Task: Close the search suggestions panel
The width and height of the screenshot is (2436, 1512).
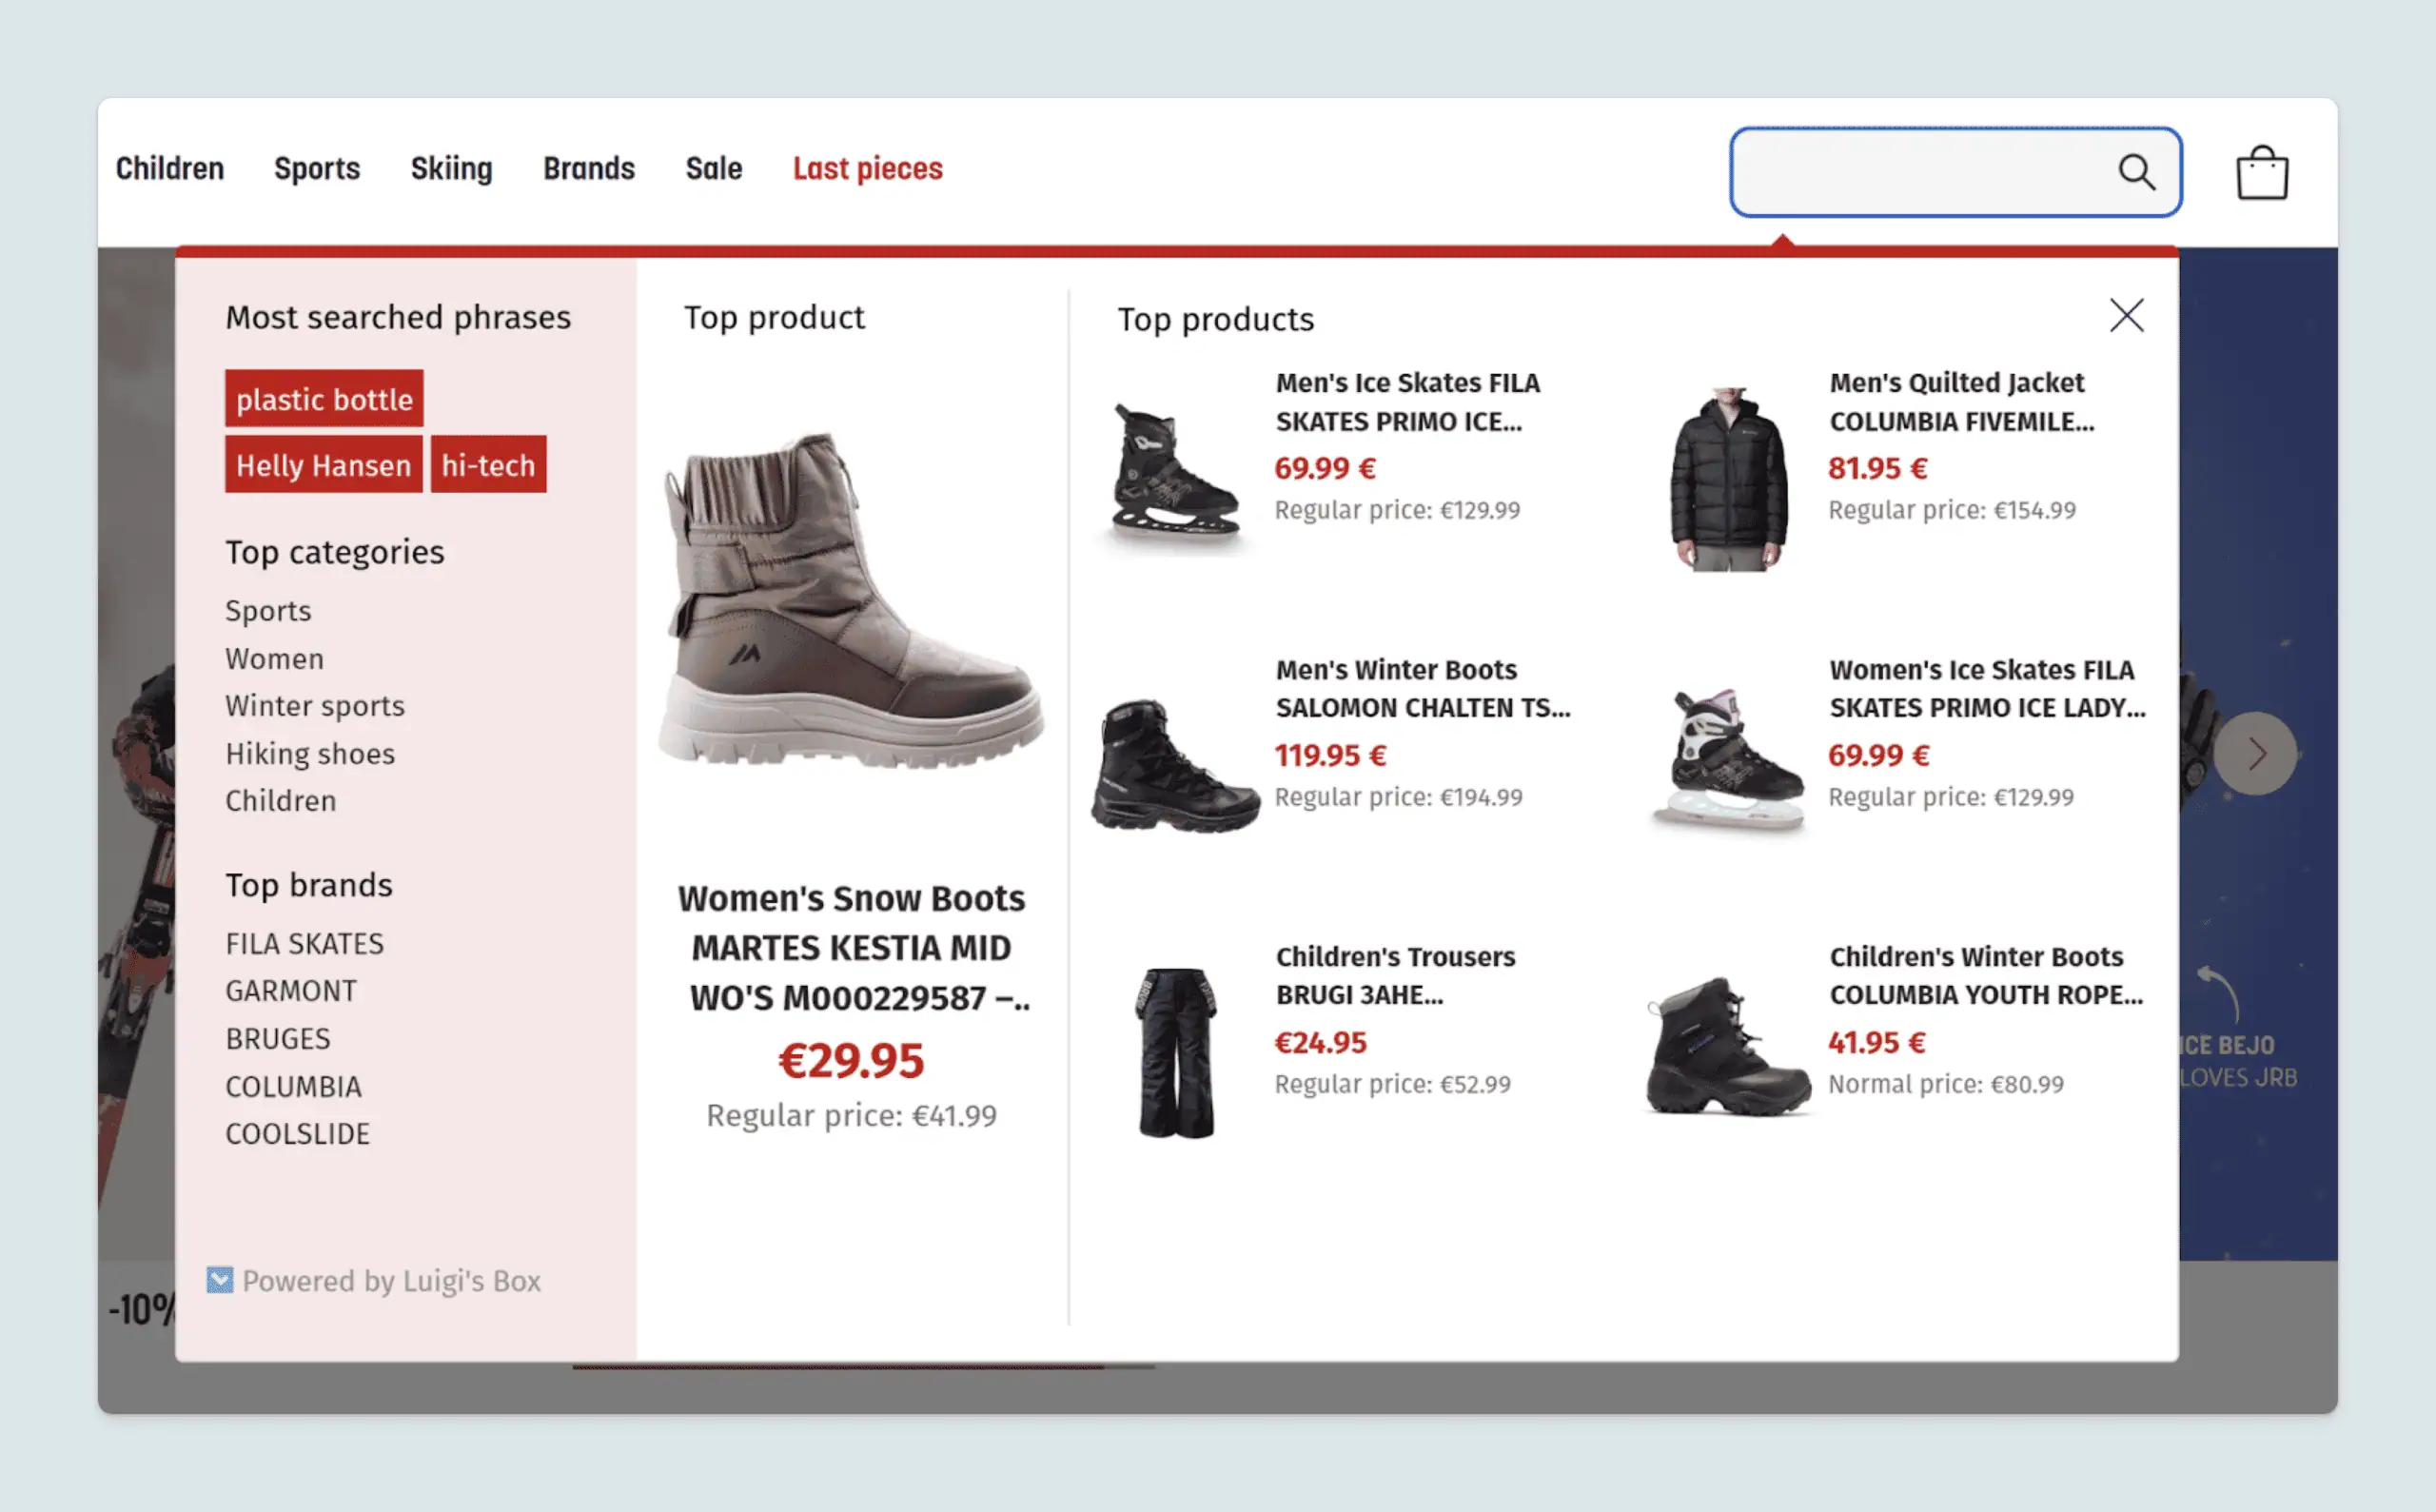Action: (2127, 315)
